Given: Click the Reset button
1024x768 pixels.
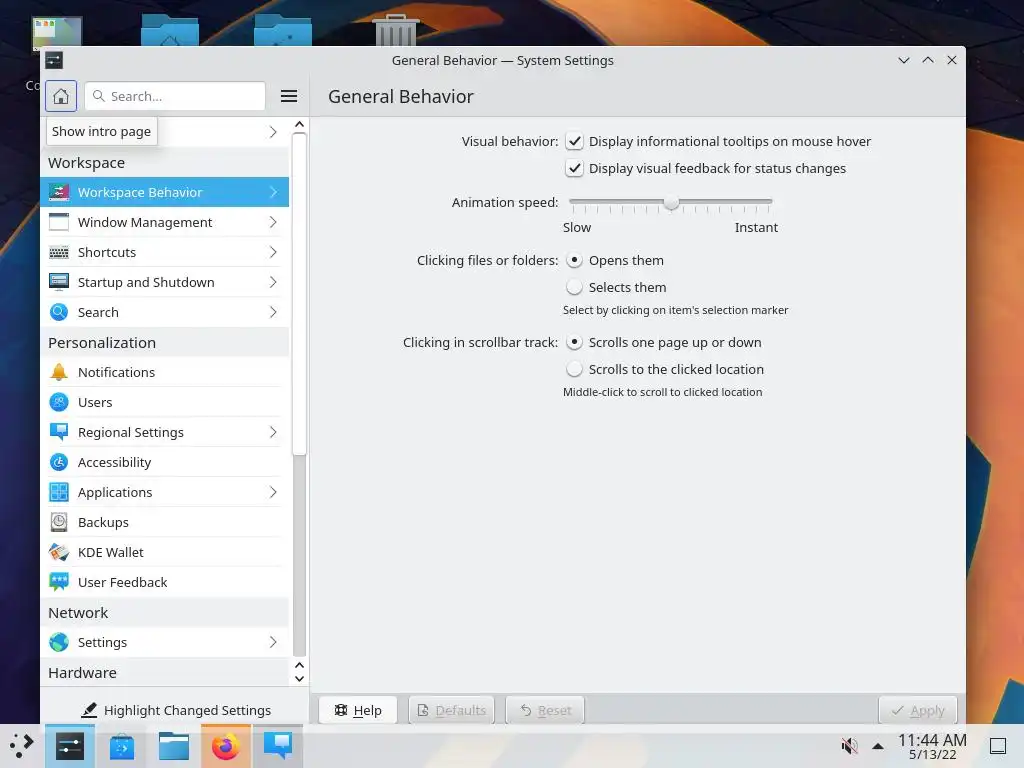Looking at the screenshot, I should (545, 710).
